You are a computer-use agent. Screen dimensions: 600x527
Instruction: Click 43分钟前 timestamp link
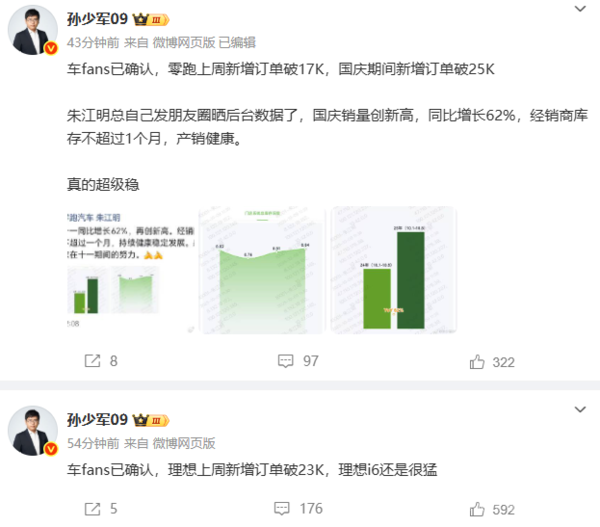[x=93, y=42]
